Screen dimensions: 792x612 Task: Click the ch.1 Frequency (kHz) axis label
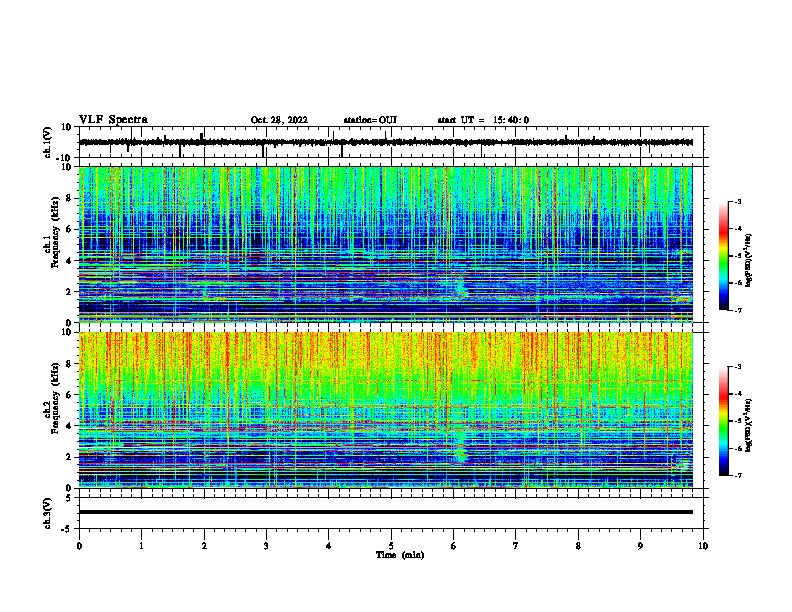click(x=52, y=232)
